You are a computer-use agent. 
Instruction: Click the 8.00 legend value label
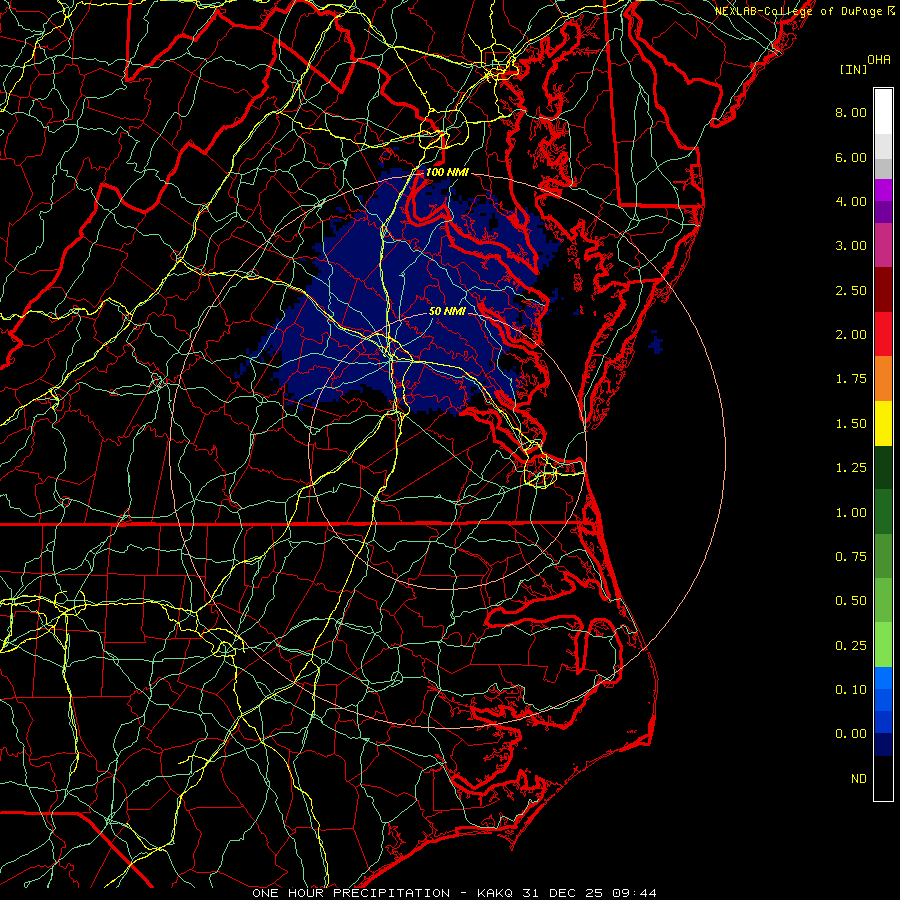coord(851,112)
